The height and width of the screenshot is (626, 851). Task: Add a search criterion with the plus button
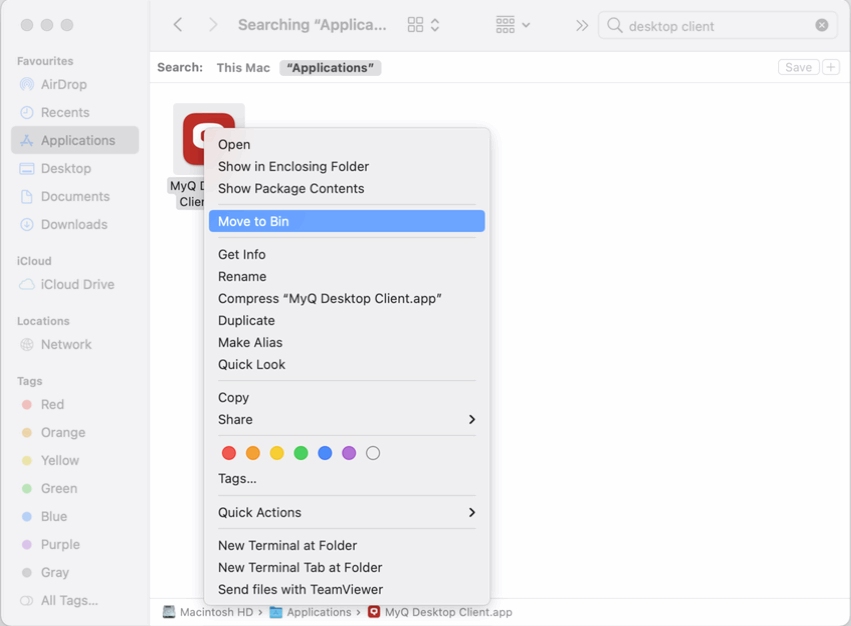click(830, 67)
